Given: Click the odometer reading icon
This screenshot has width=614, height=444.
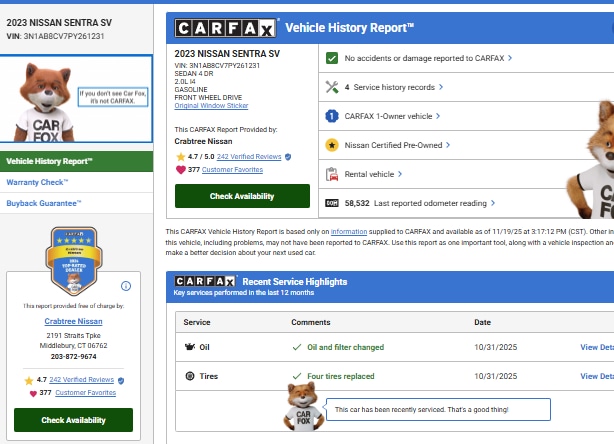Looking at the screenshot, I should (332, 203).
